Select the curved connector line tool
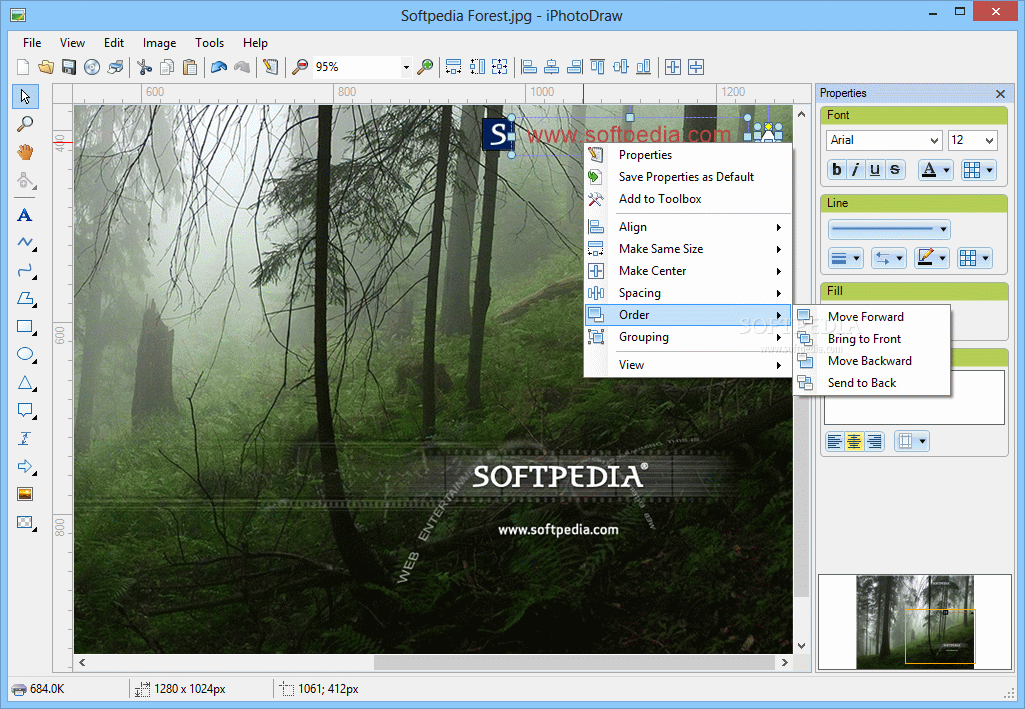This screenshot has height=709, width=1025. 25,271
